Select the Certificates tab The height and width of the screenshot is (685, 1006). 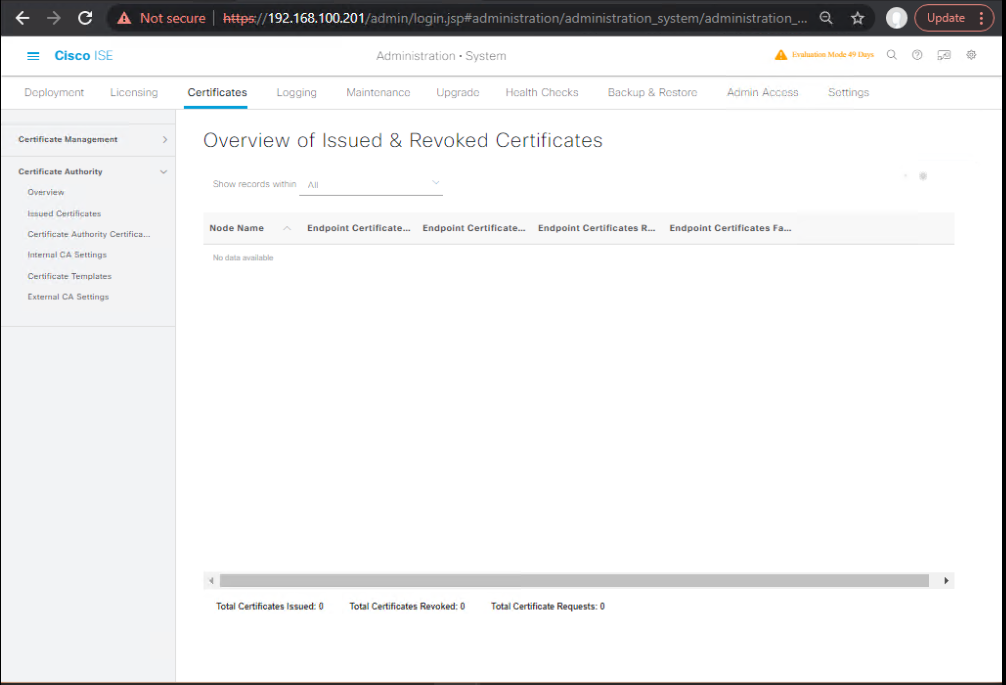217,92
